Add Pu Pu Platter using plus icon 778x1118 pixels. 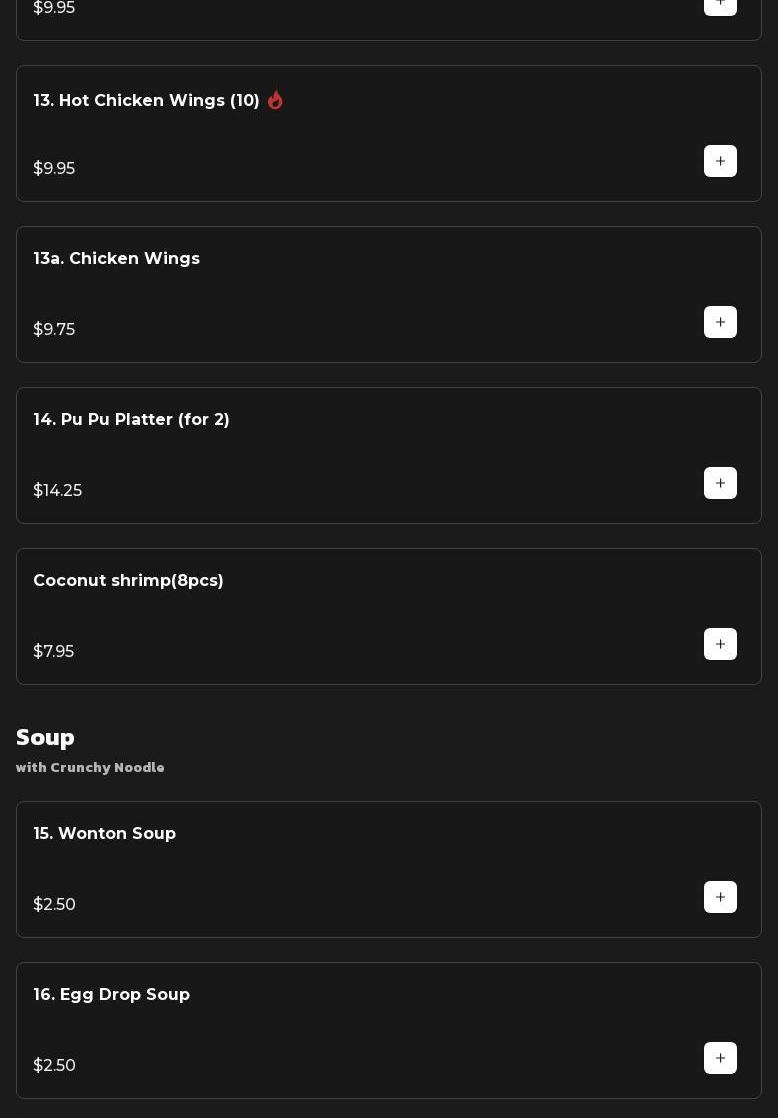click(x=720, y=483)
